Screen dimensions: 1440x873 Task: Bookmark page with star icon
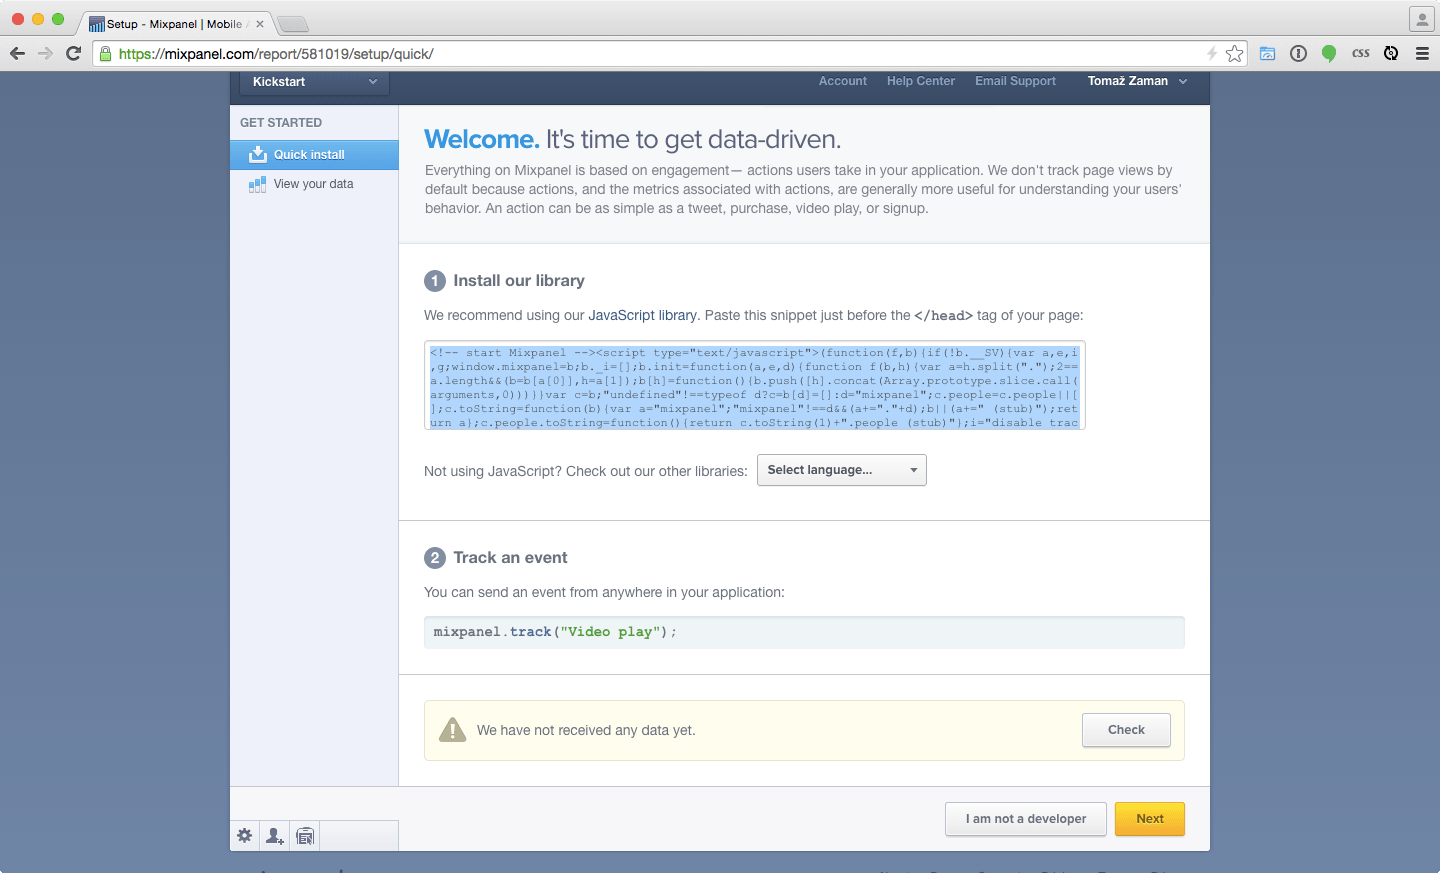(1235, 54)
